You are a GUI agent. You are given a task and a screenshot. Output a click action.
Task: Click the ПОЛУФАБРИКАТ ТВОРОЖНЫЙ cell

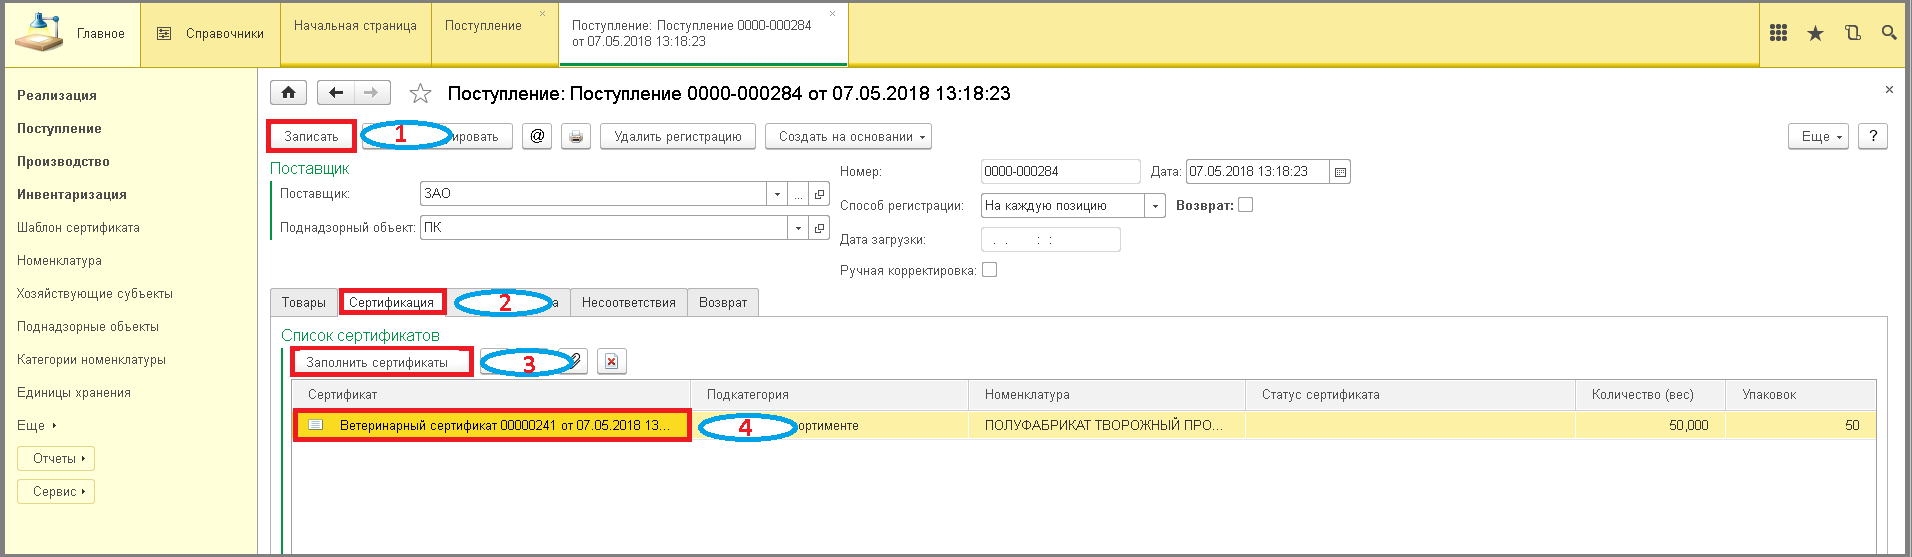tap(1106, 425)
